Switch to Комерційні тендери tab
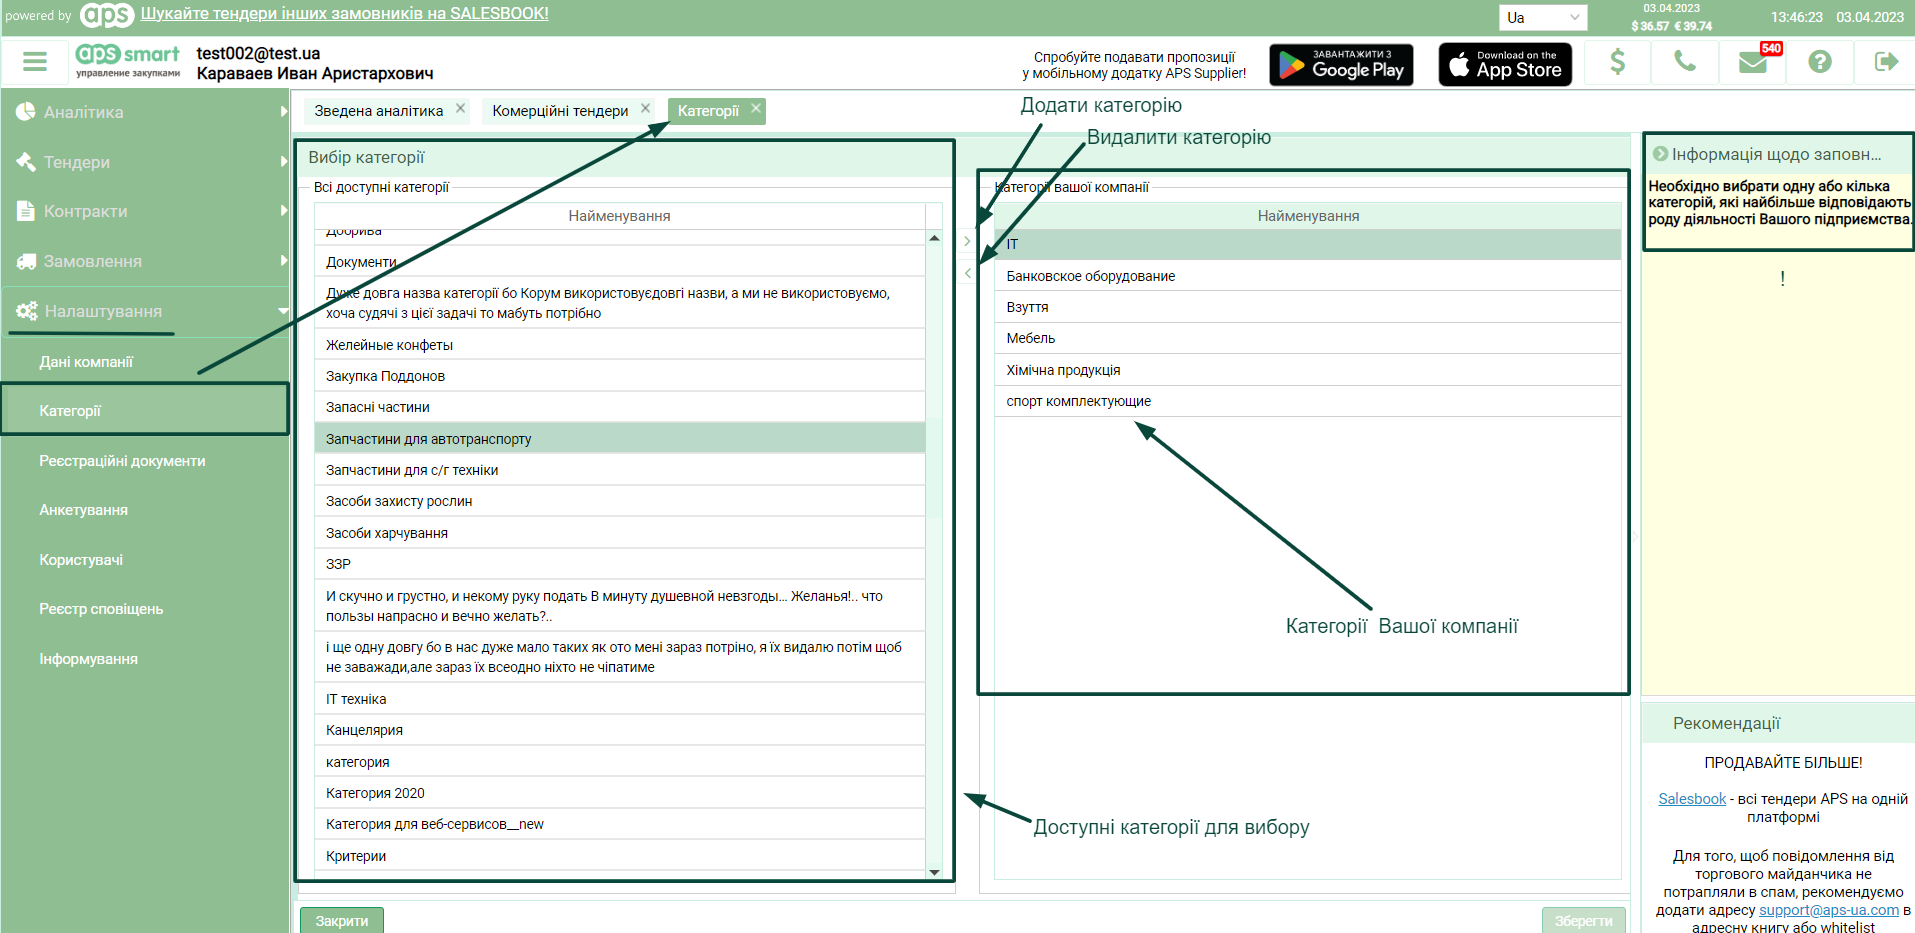The image size is (1915, 933). [x=560, y=111]
